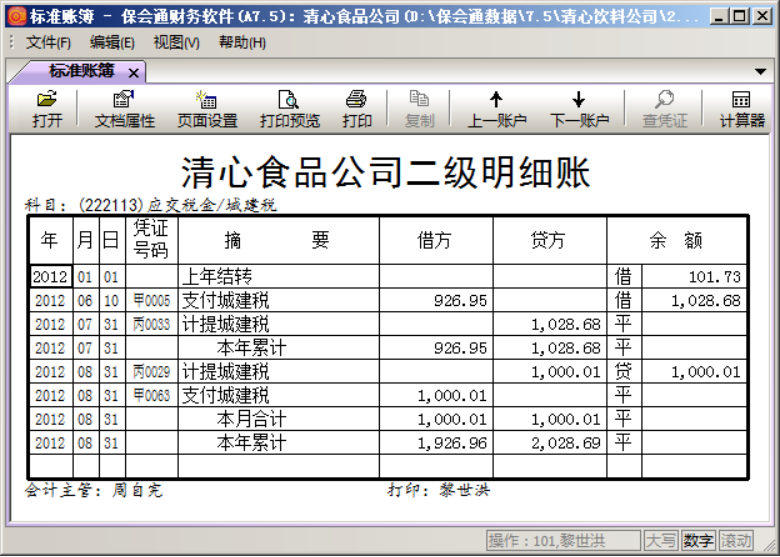
Task: Toggle the 滚动 scroll lock indicator
Action: tap(735, 541)
